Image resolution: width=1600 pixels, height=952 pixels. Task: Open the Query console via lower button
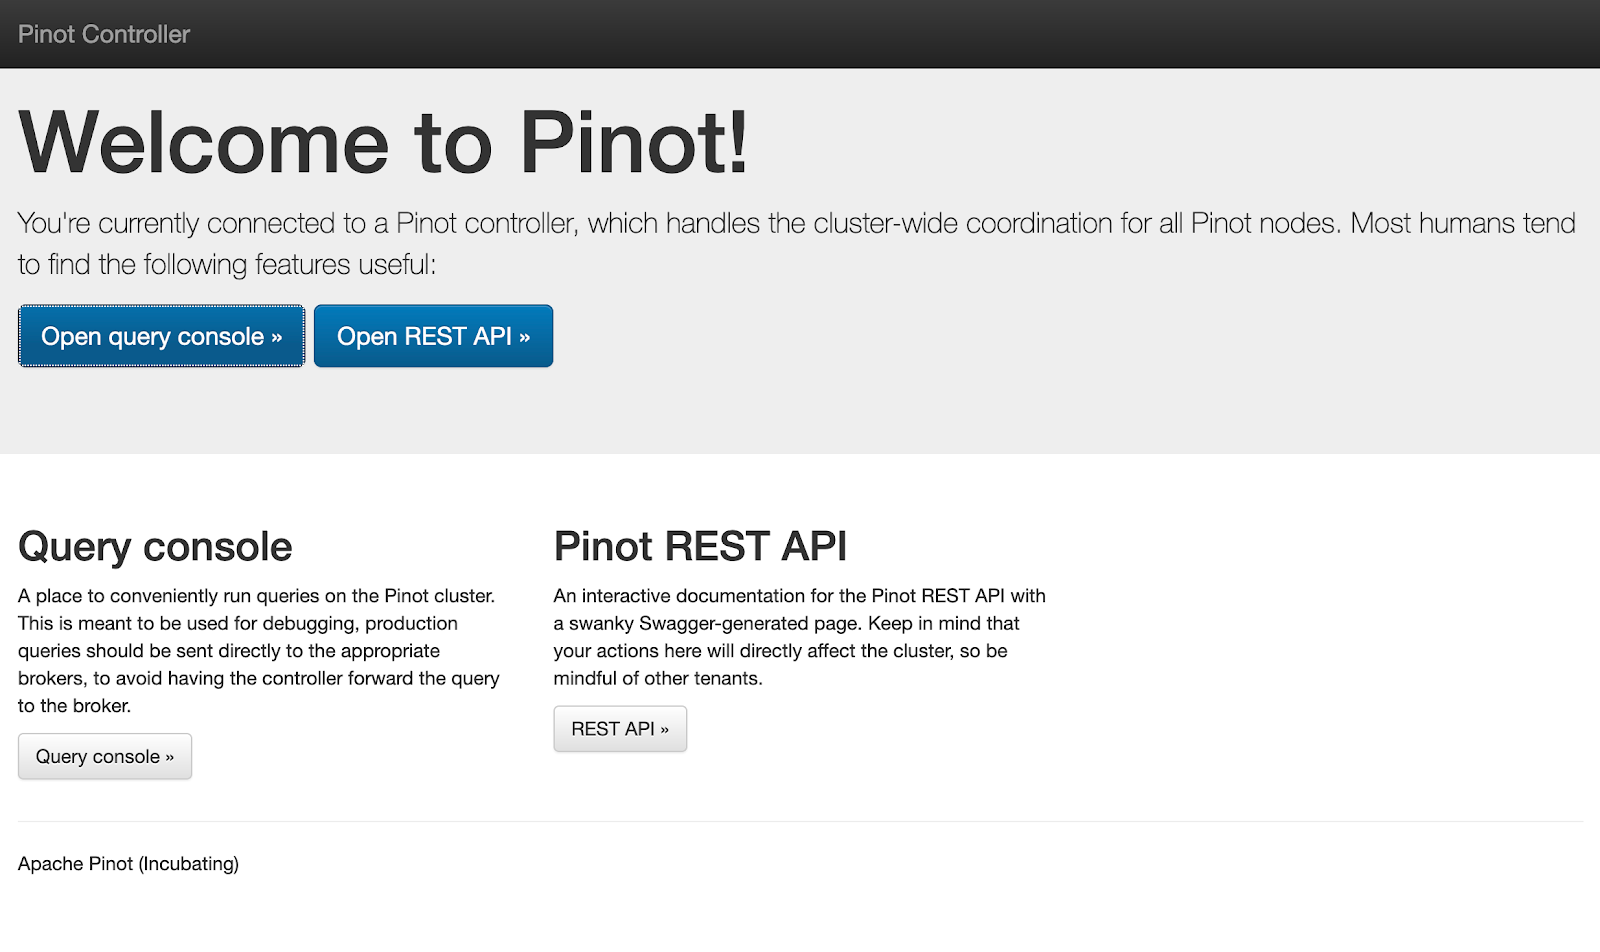tap(104, 756)
